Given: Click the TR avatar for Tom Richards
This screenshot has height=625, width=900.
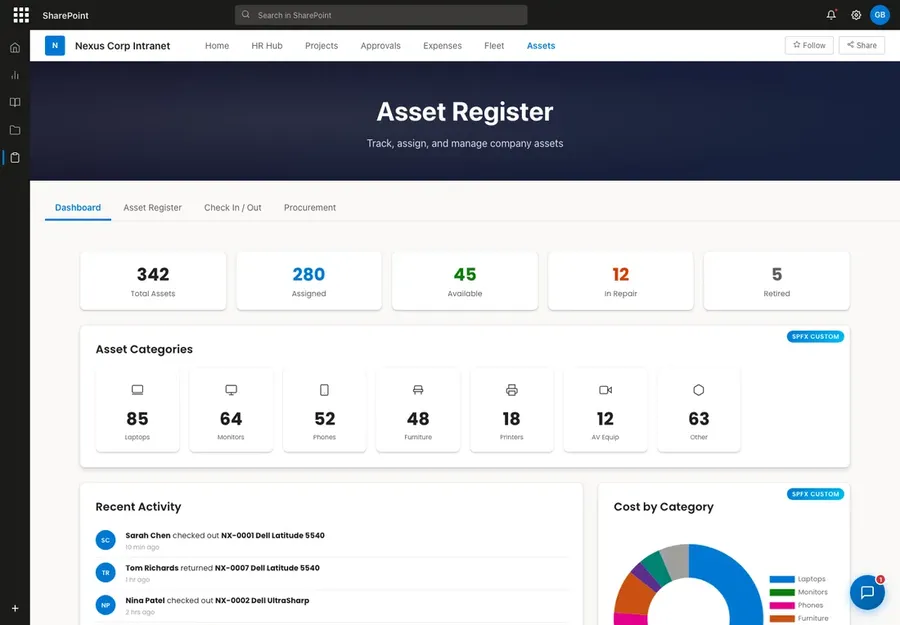Looking at the screenshot, I should 106,572.
